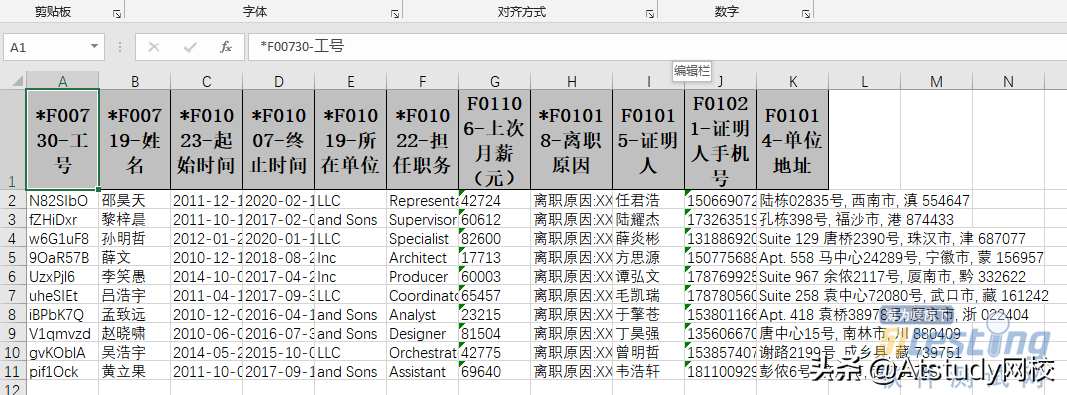Screen dimensions: 1067x395
Task: Click header cell *F01022-担任职务
Action: point(423,140)
